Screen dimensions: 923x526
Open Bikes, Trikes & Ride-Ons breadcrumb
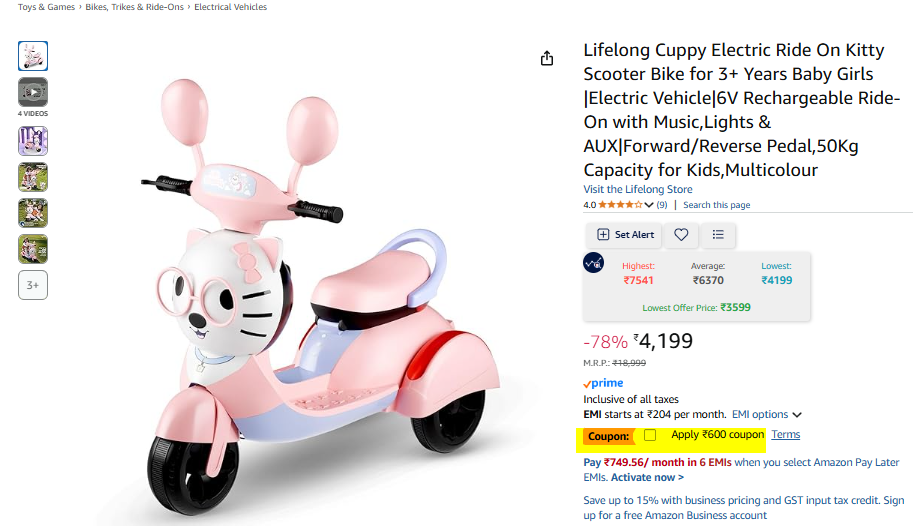pyautogui.click(x=134, y=7)
